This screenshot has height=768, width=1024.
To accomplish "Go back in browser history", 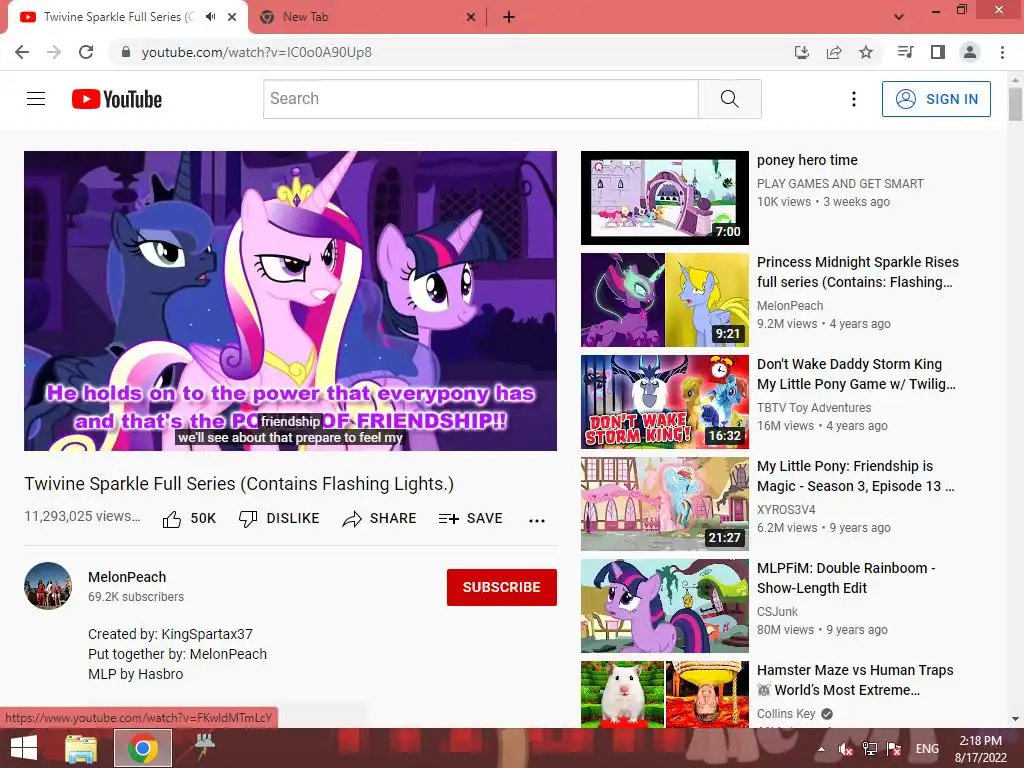I will click(x=22, y=52).
